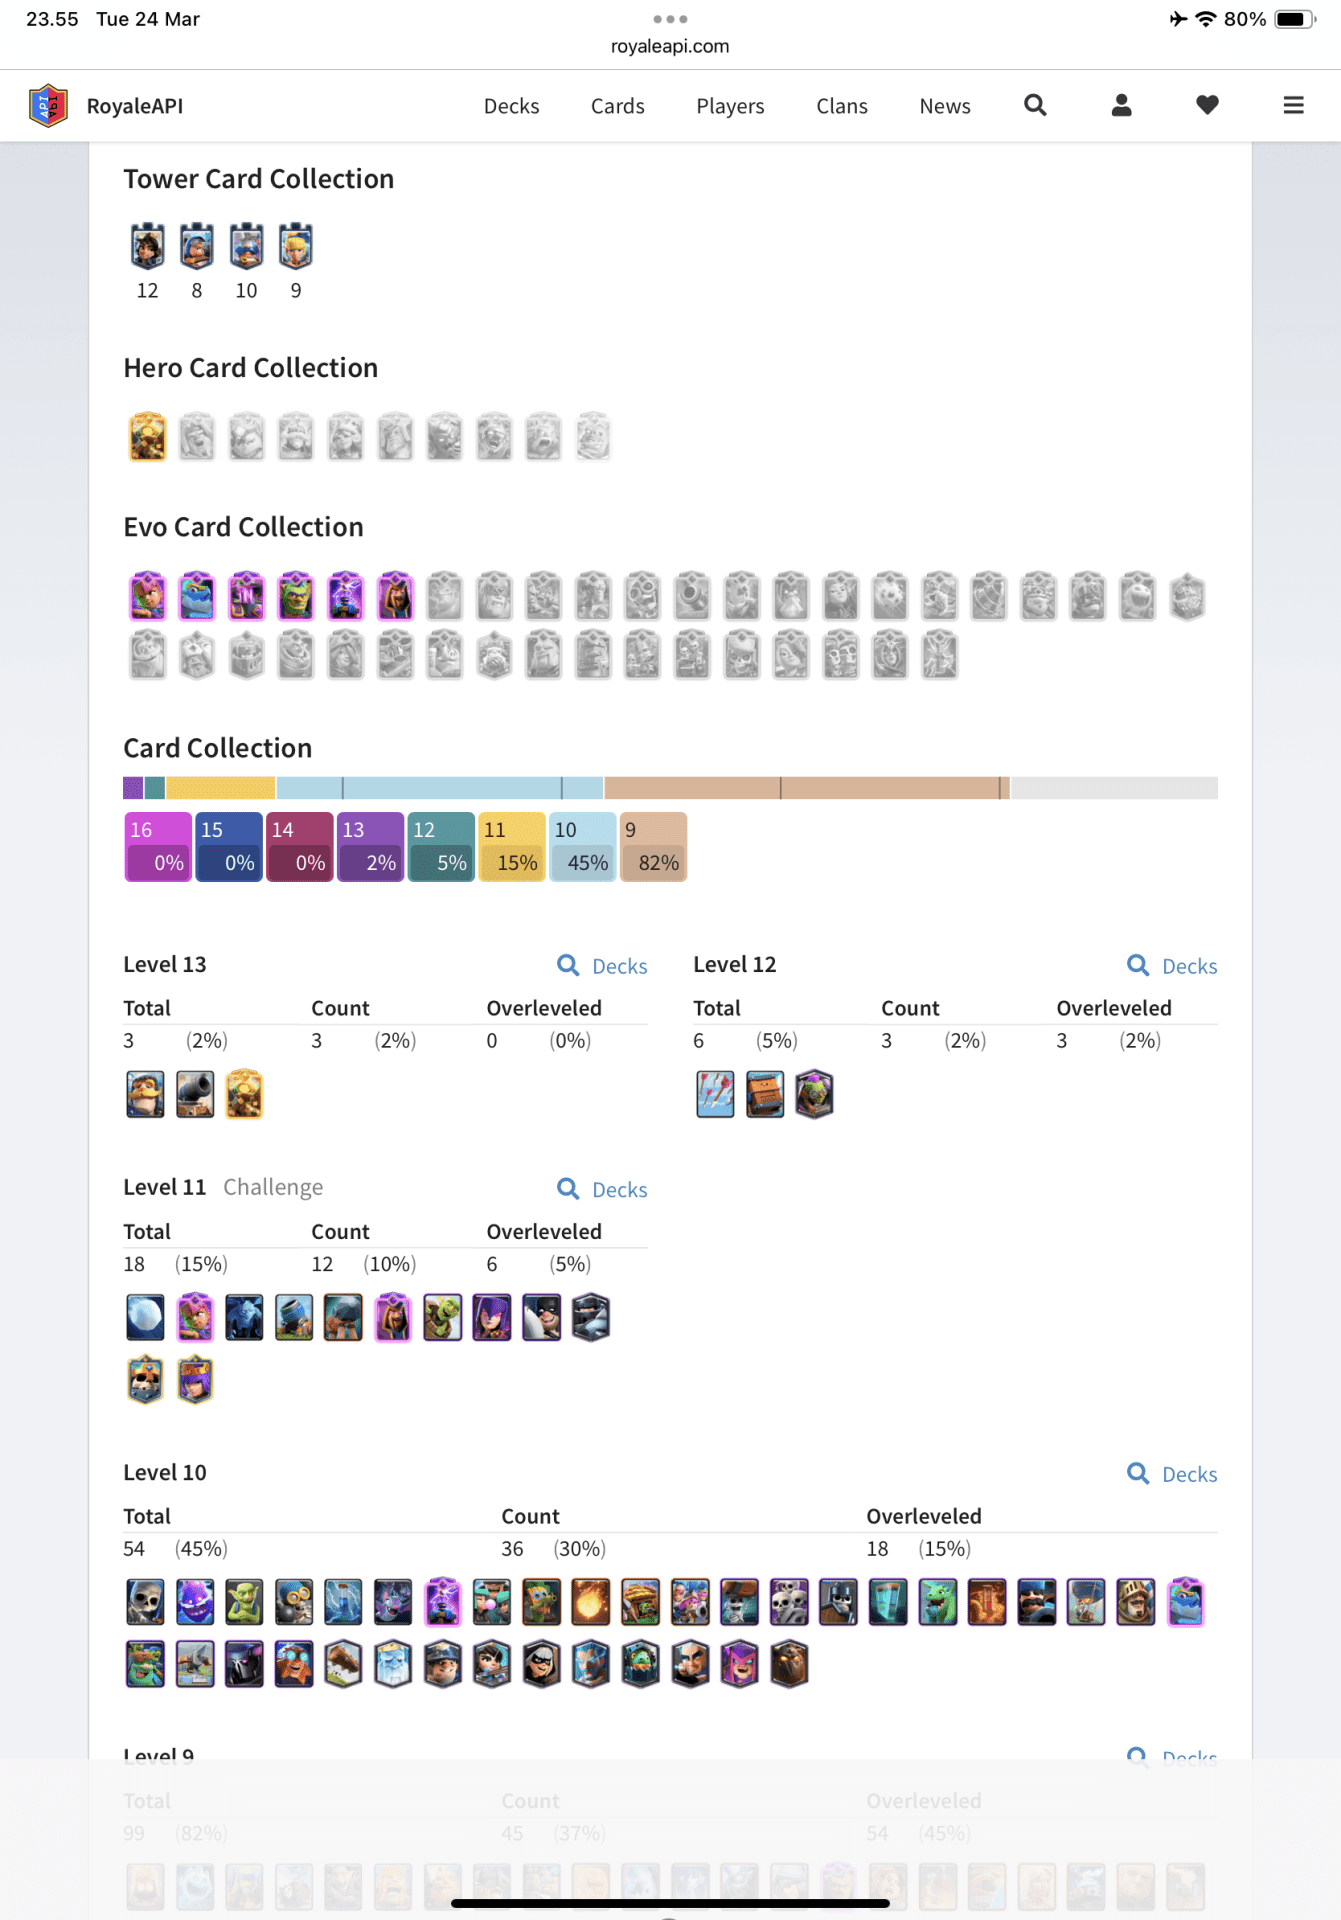The width and height of the screenshot is (1341, 1920).
Task: Open the hamburger menu
Action: click(1293, 105)
